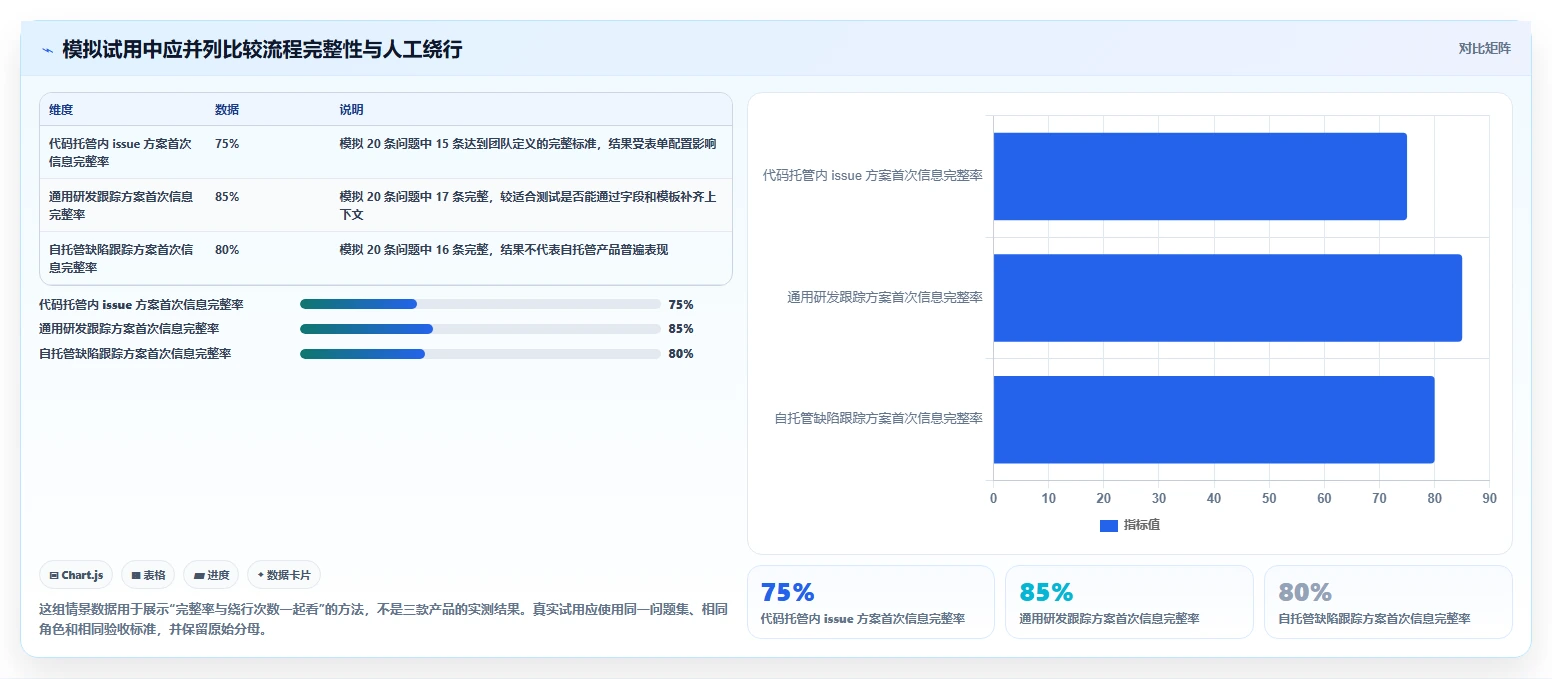Image resolution: width=1552 pixels, height=679 pixels.
Task: Click the 对比矩阵 label in header
Action: pyautogui.click(x=1484, y=48)
